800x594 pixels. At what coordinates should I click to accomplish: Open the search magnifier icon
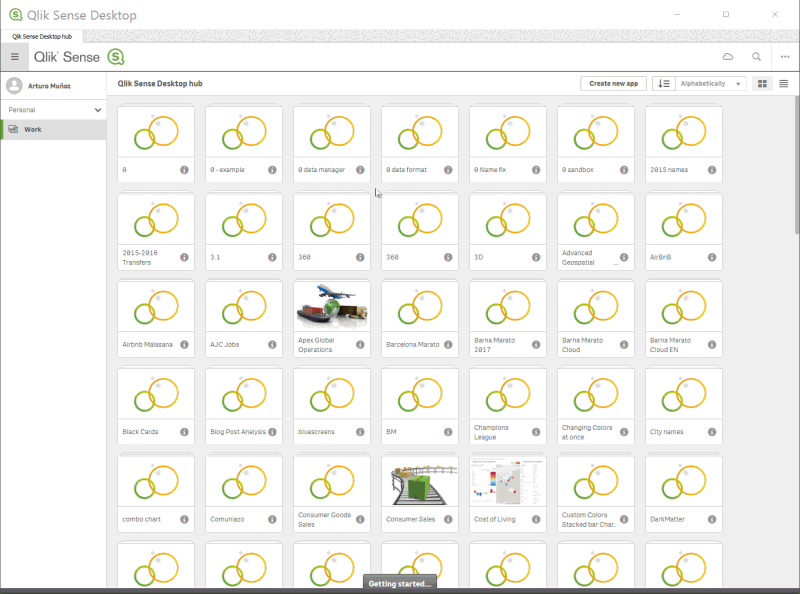pyautogui.click(x=756, y=57)
